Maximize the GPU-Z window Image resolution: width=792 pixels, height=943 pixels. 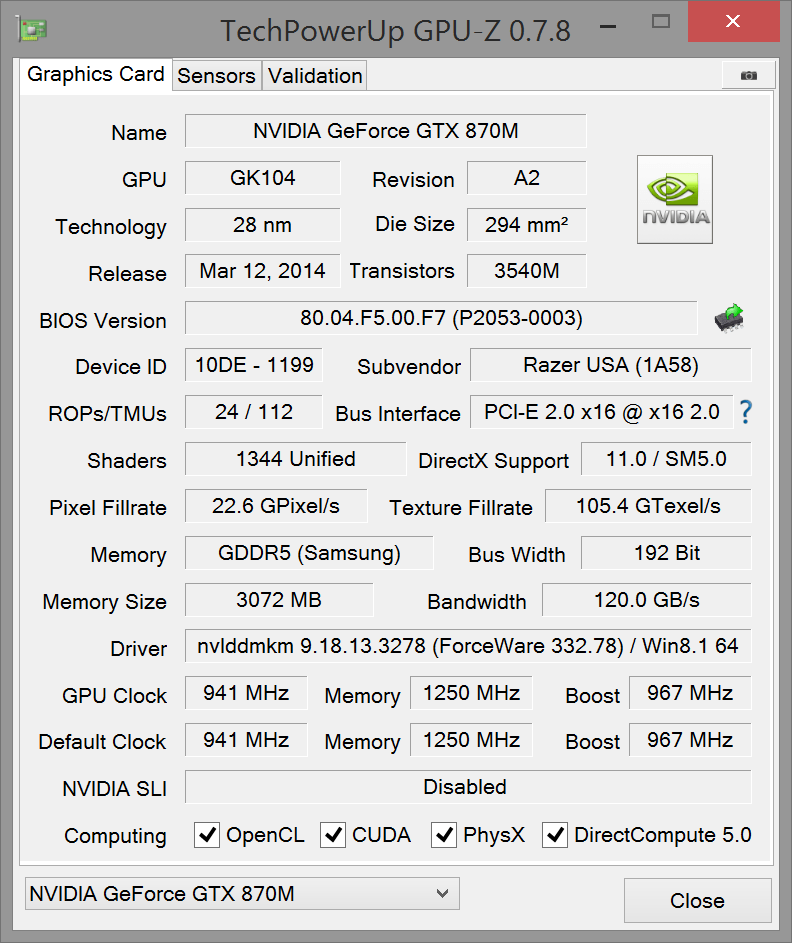[661, 22]
